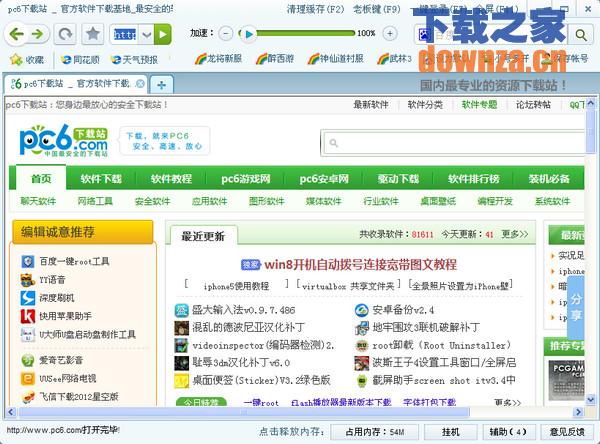The height and width of the screenshot is (444, 600).
Task: Open the 媒体软件 category
Action: [323, 201]
